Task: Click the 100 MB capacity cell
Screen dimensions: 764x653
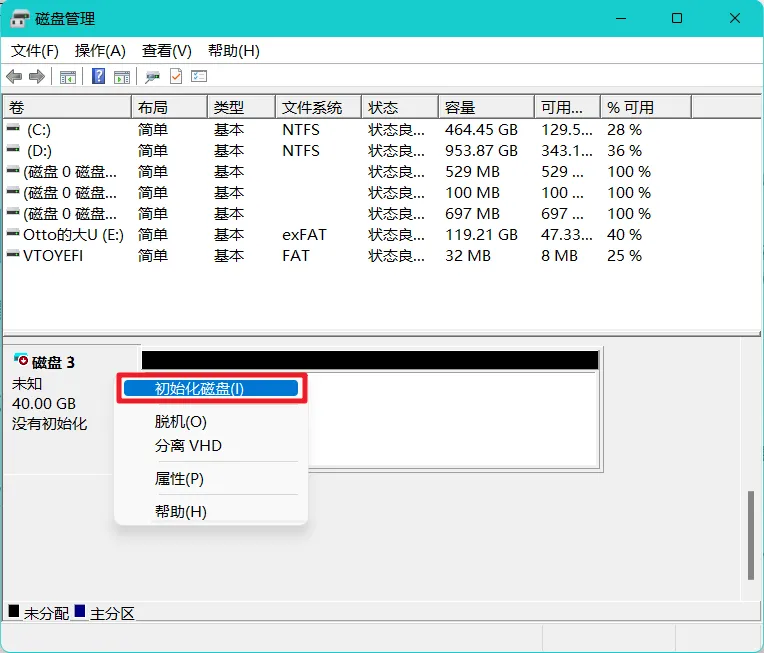Action: (473, 192)
